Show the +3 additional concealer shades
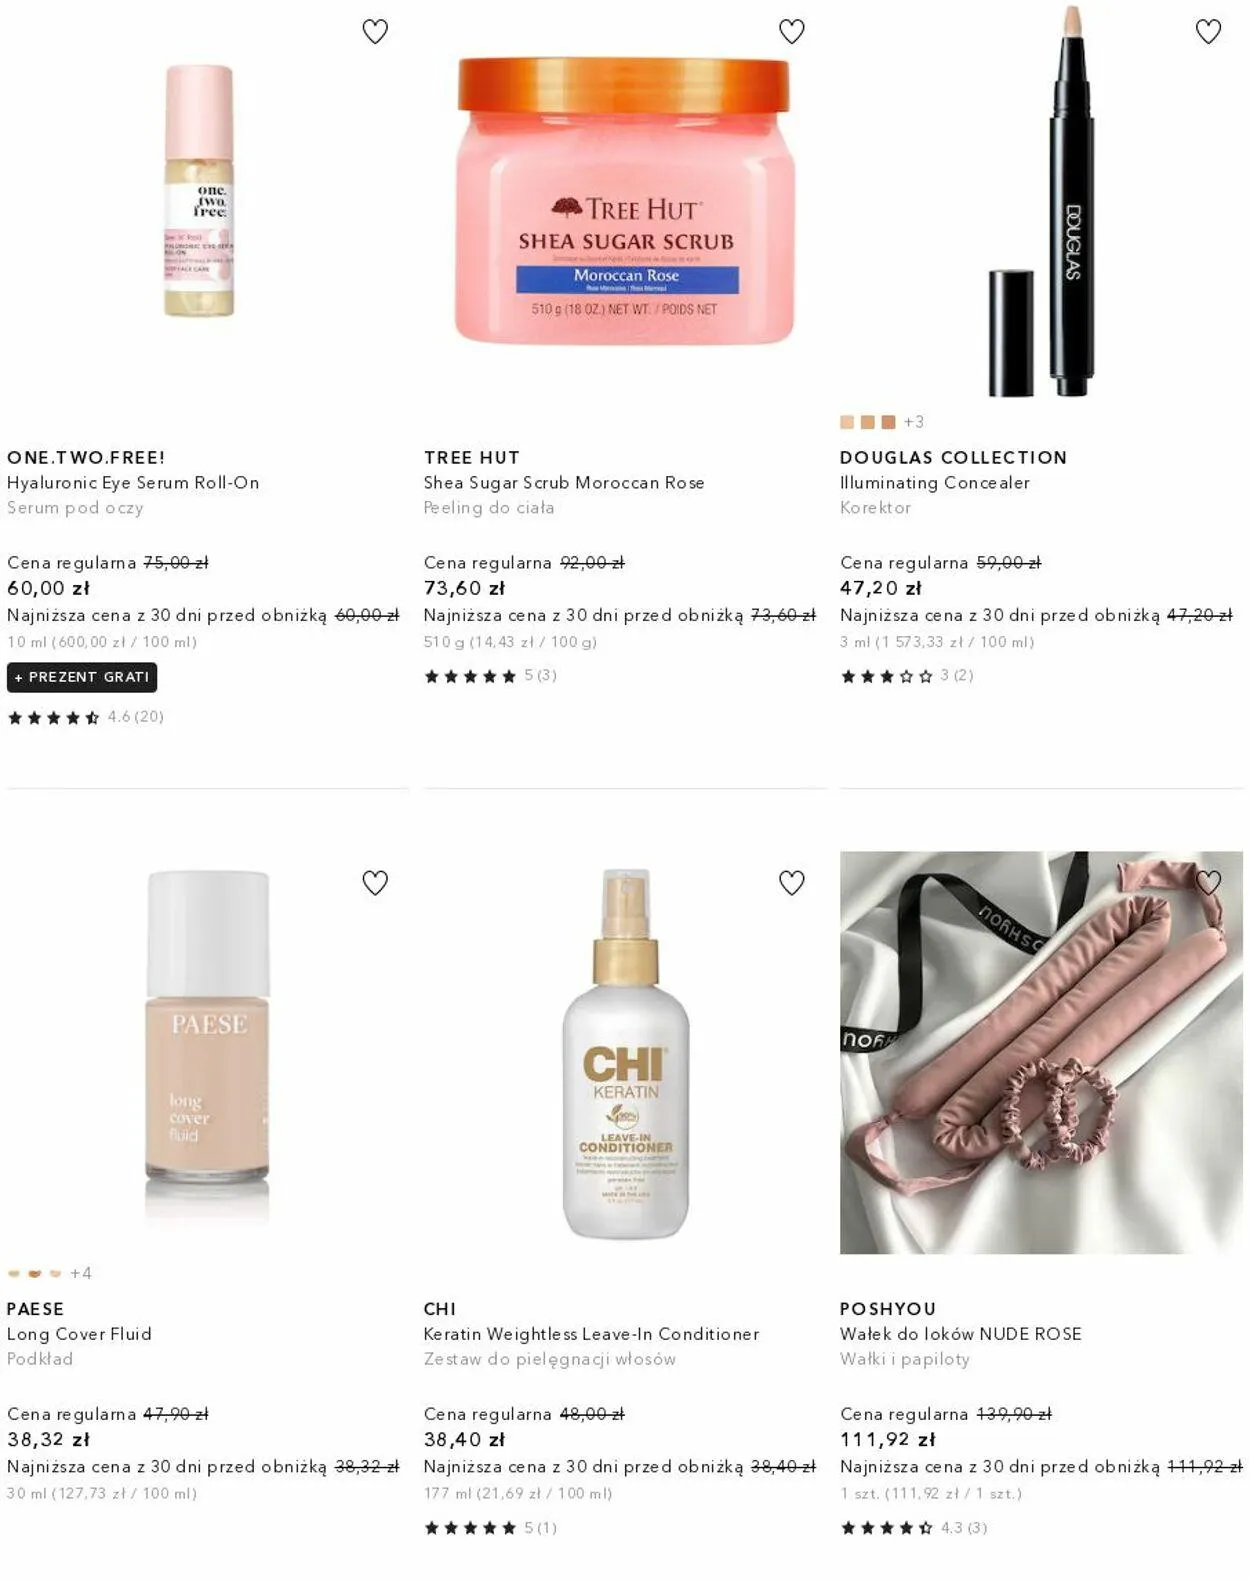Screen dimensions: 1250x1580 [x=914, y=422]
